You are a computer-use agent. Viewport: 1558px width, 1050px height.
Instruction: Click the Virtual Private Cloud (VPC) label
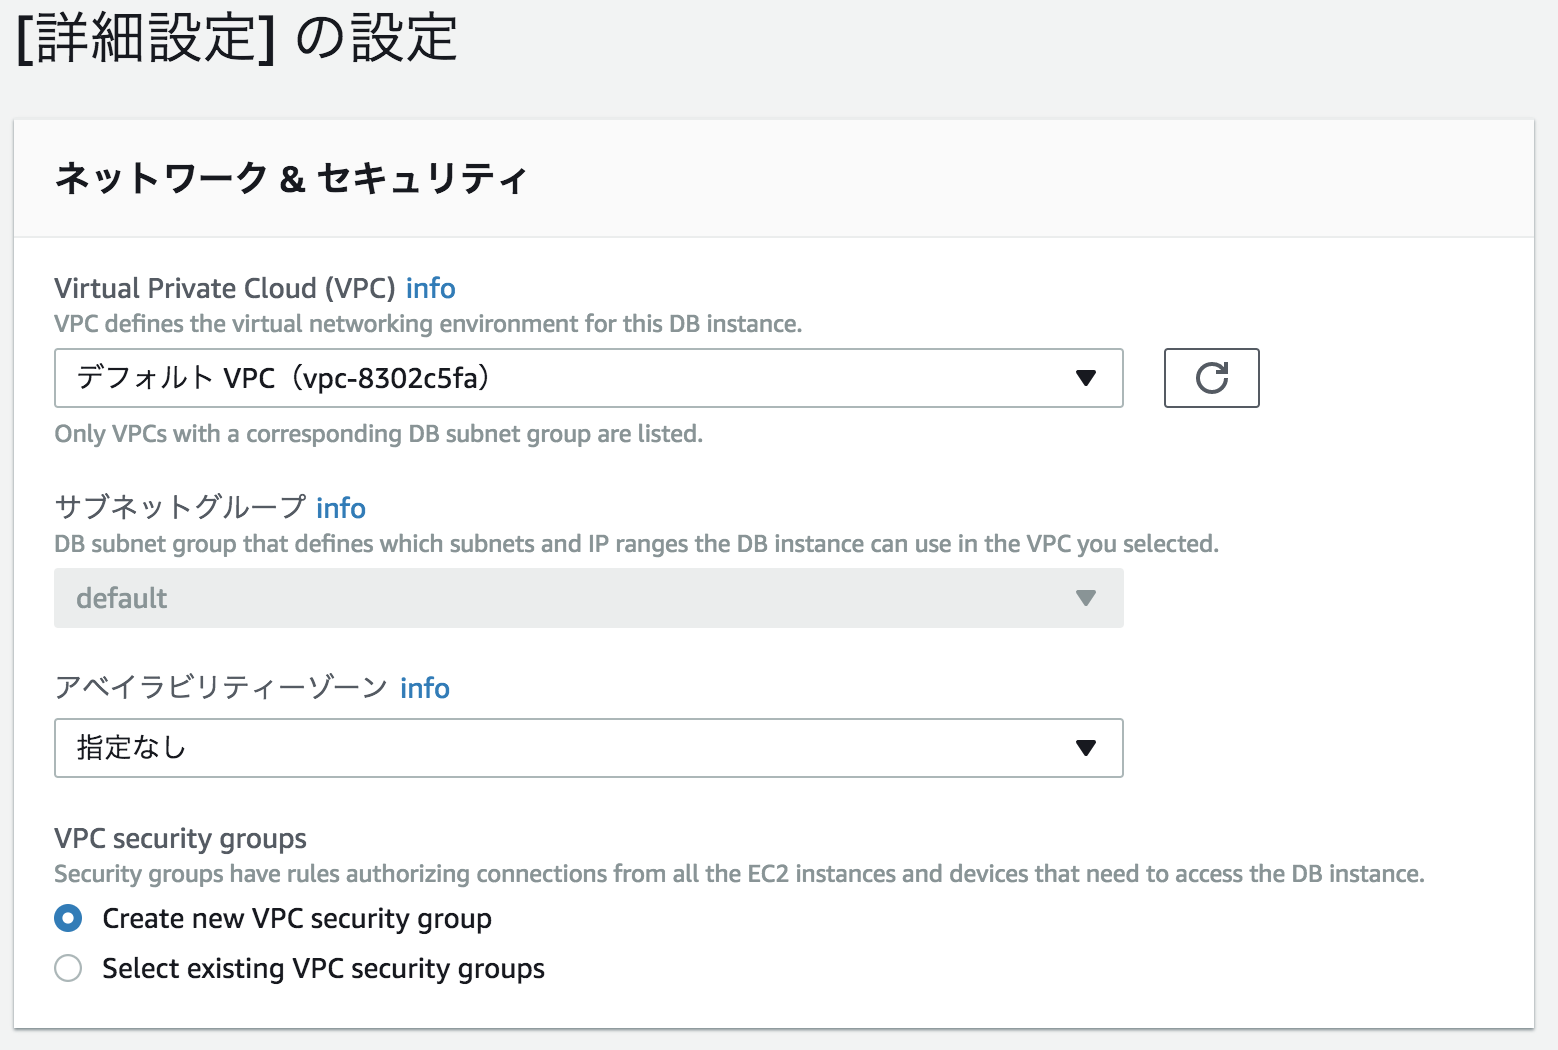(225, 288)
